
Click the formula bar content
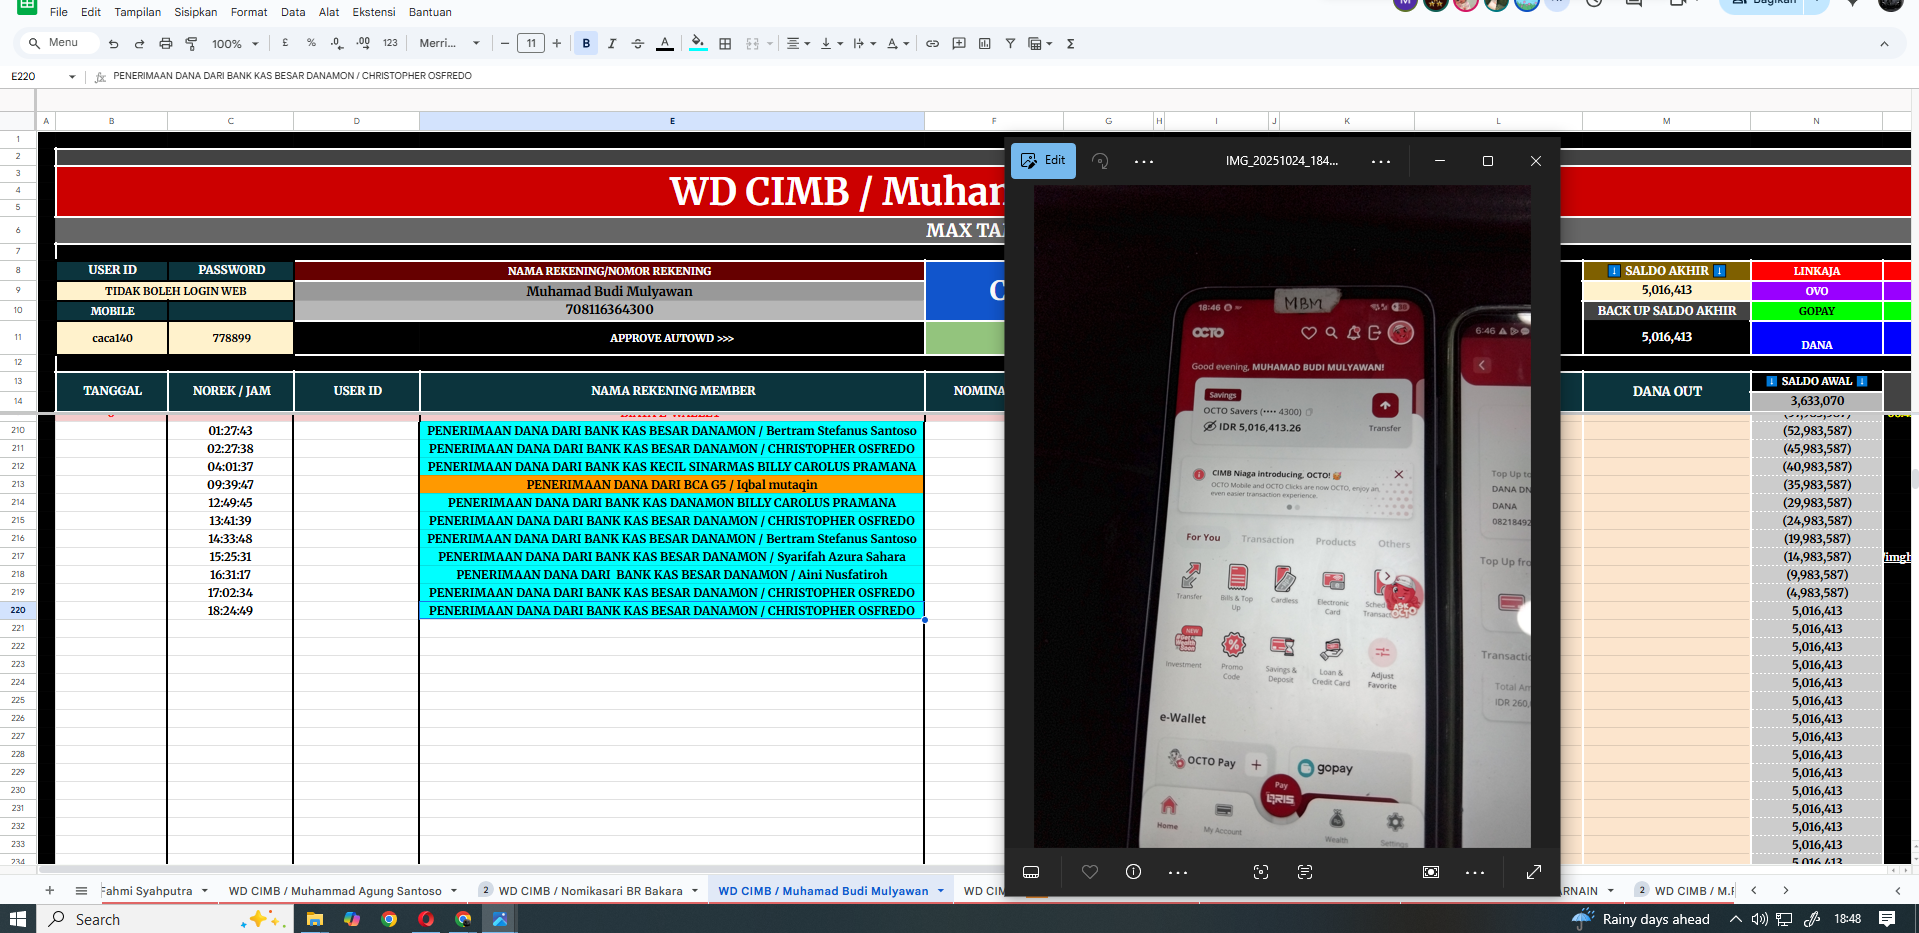[292, 76]
